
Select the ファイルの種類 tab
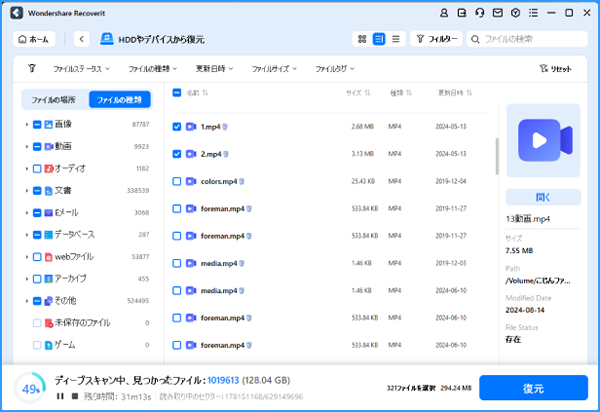click(119, 99)
